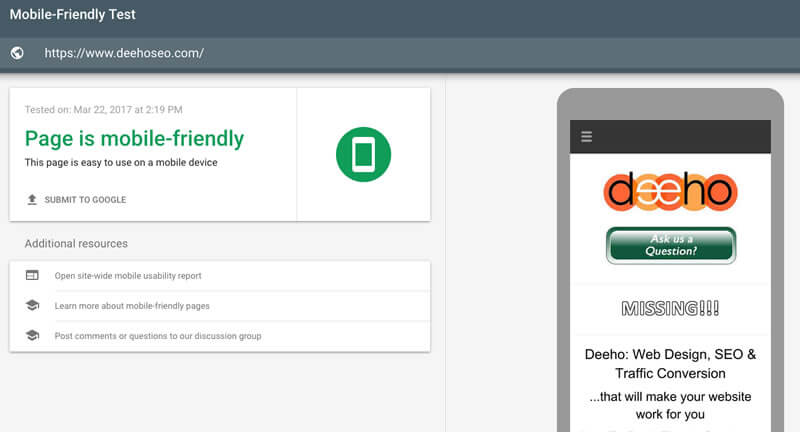
Task: Click the globe icon beside the URL
Action: tap(17, 53)
